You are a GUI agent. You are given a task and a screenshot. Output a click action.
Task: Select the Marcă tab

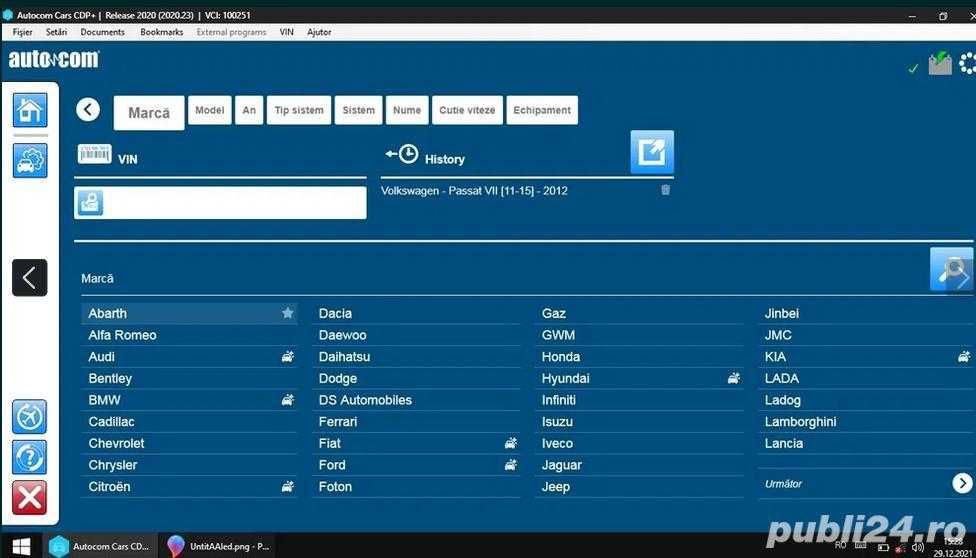(149, 113)
